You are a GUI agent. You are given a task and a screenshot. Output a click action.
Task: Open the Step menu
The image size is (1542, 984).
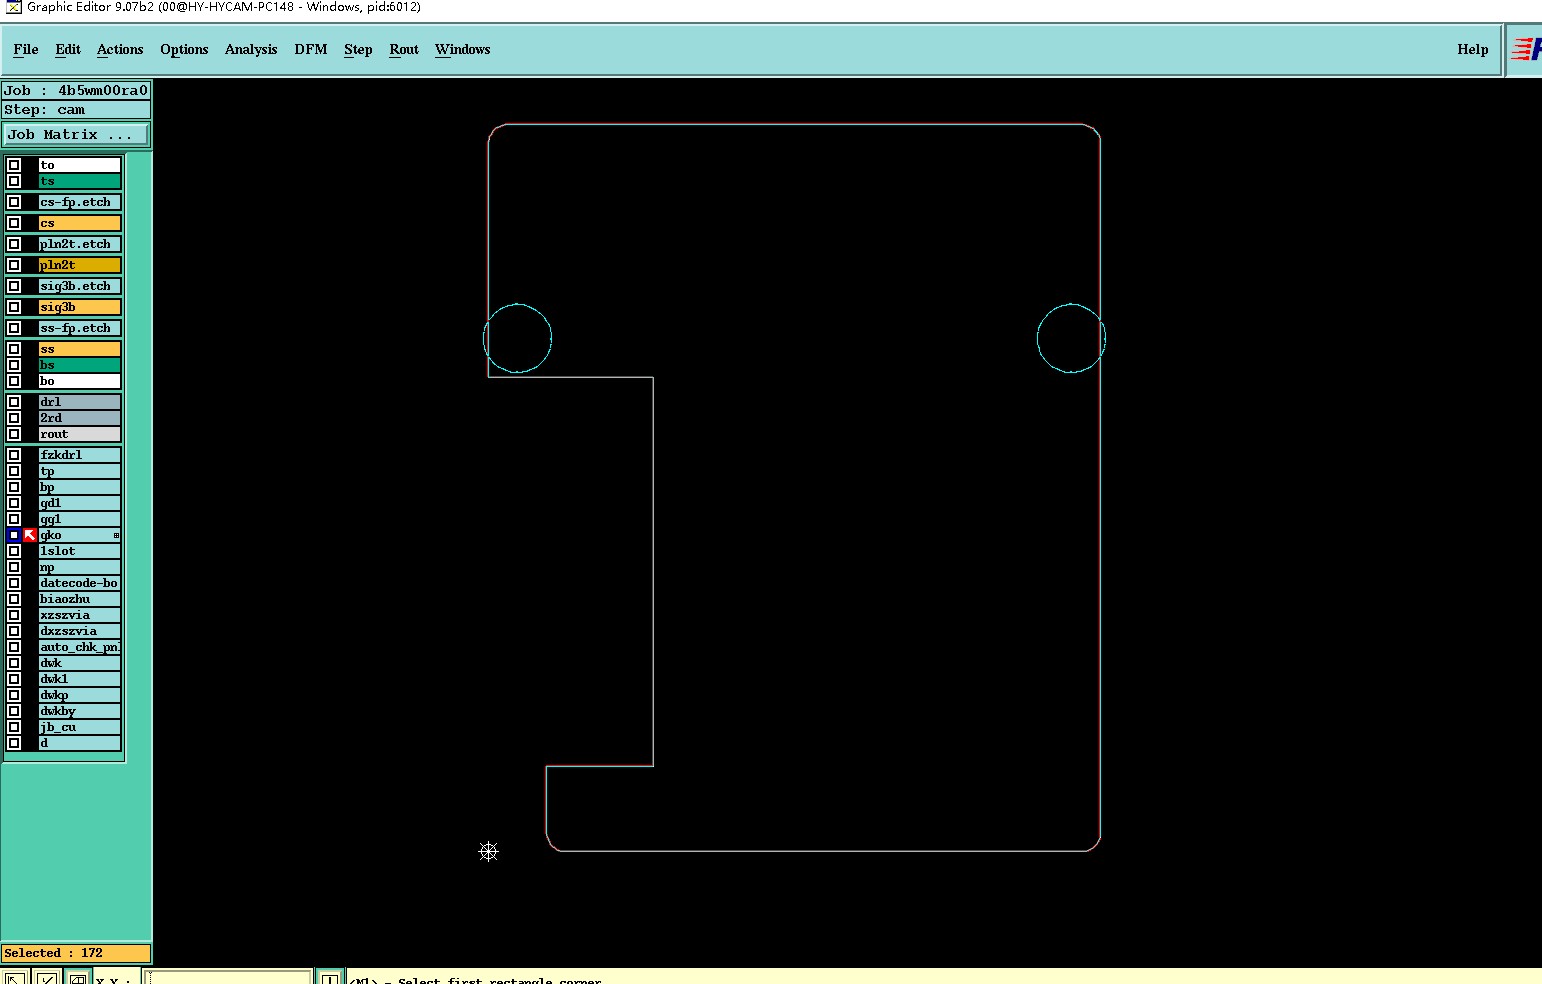358,49
